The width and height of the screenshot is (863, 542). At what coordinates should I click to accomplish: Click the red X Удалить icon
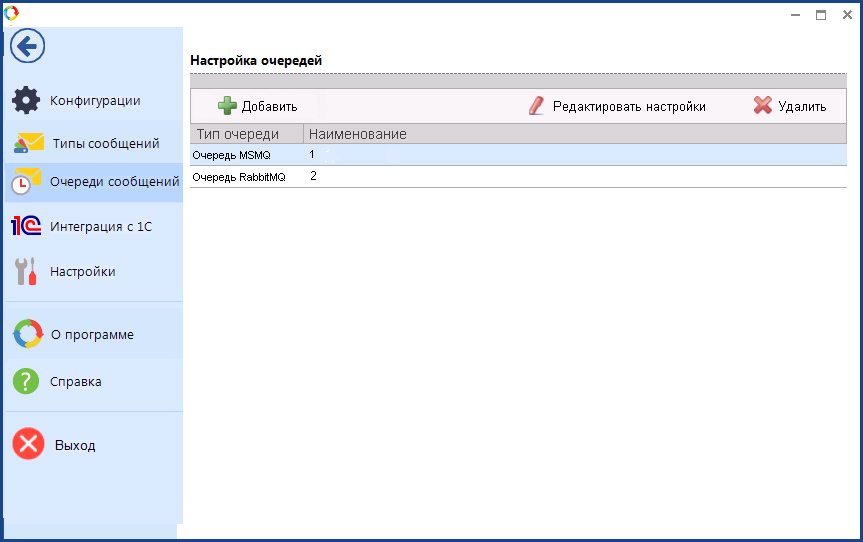(x=763, y=105)
